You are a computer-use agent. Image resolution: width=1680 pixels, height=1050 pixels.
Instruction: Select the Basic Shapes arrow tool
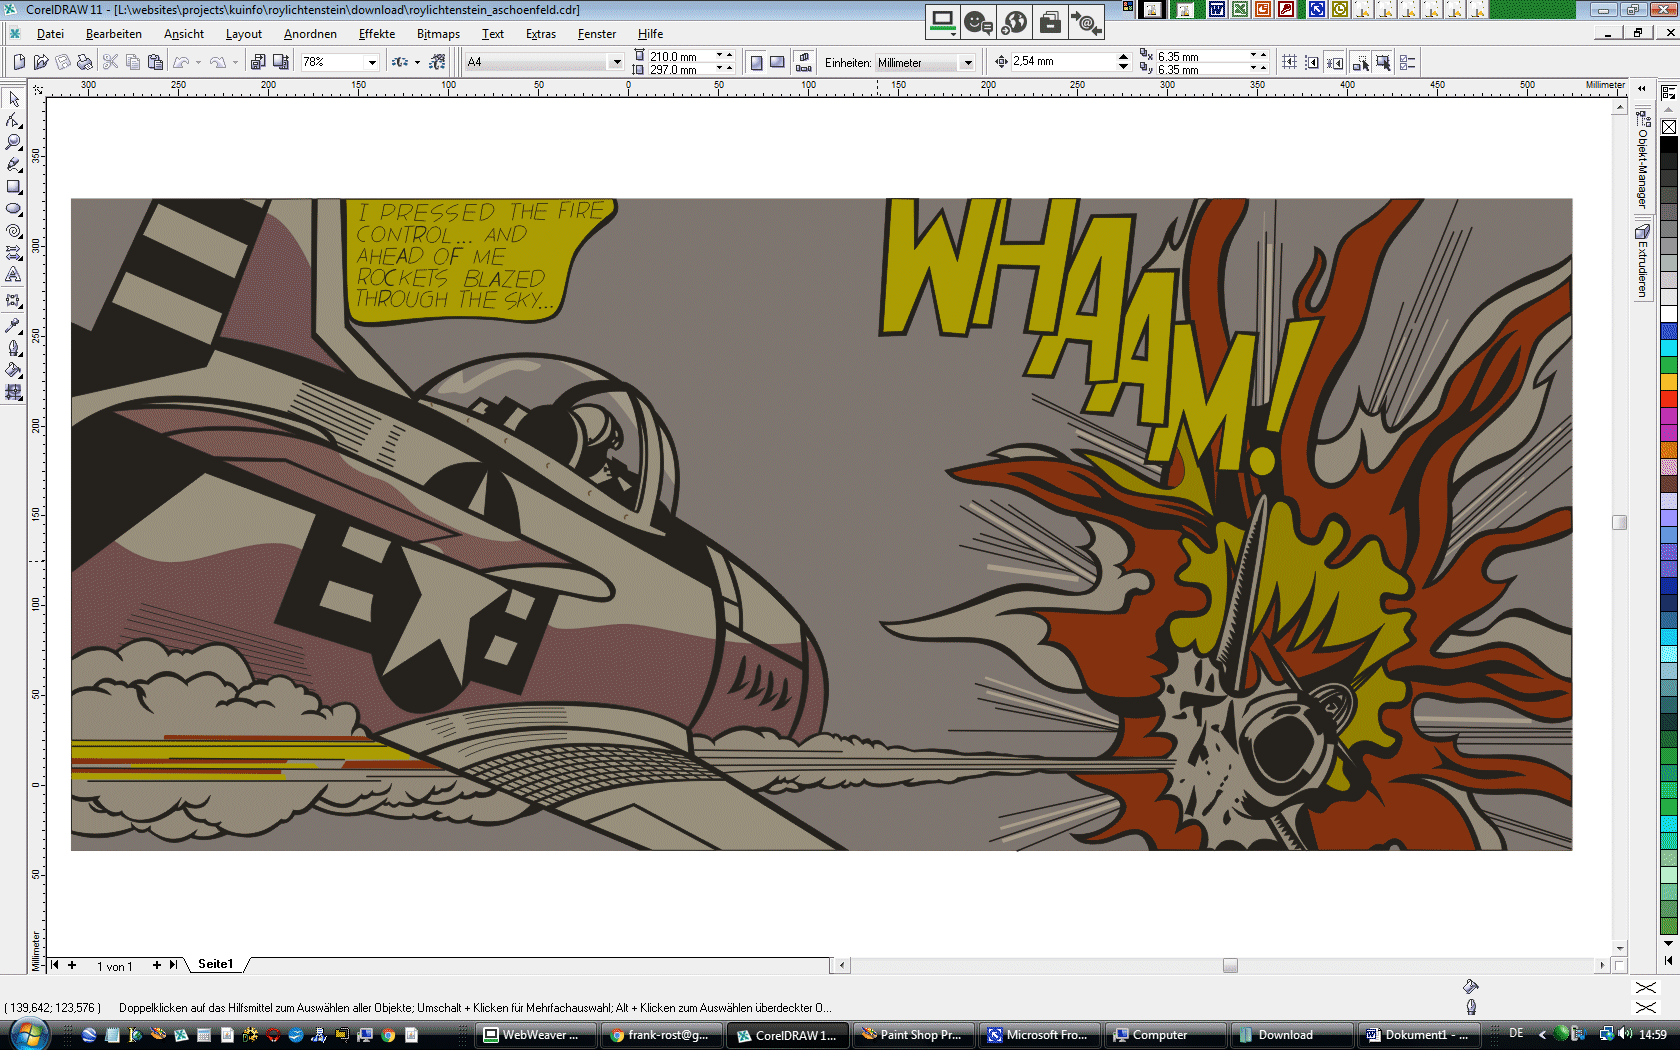14,253
